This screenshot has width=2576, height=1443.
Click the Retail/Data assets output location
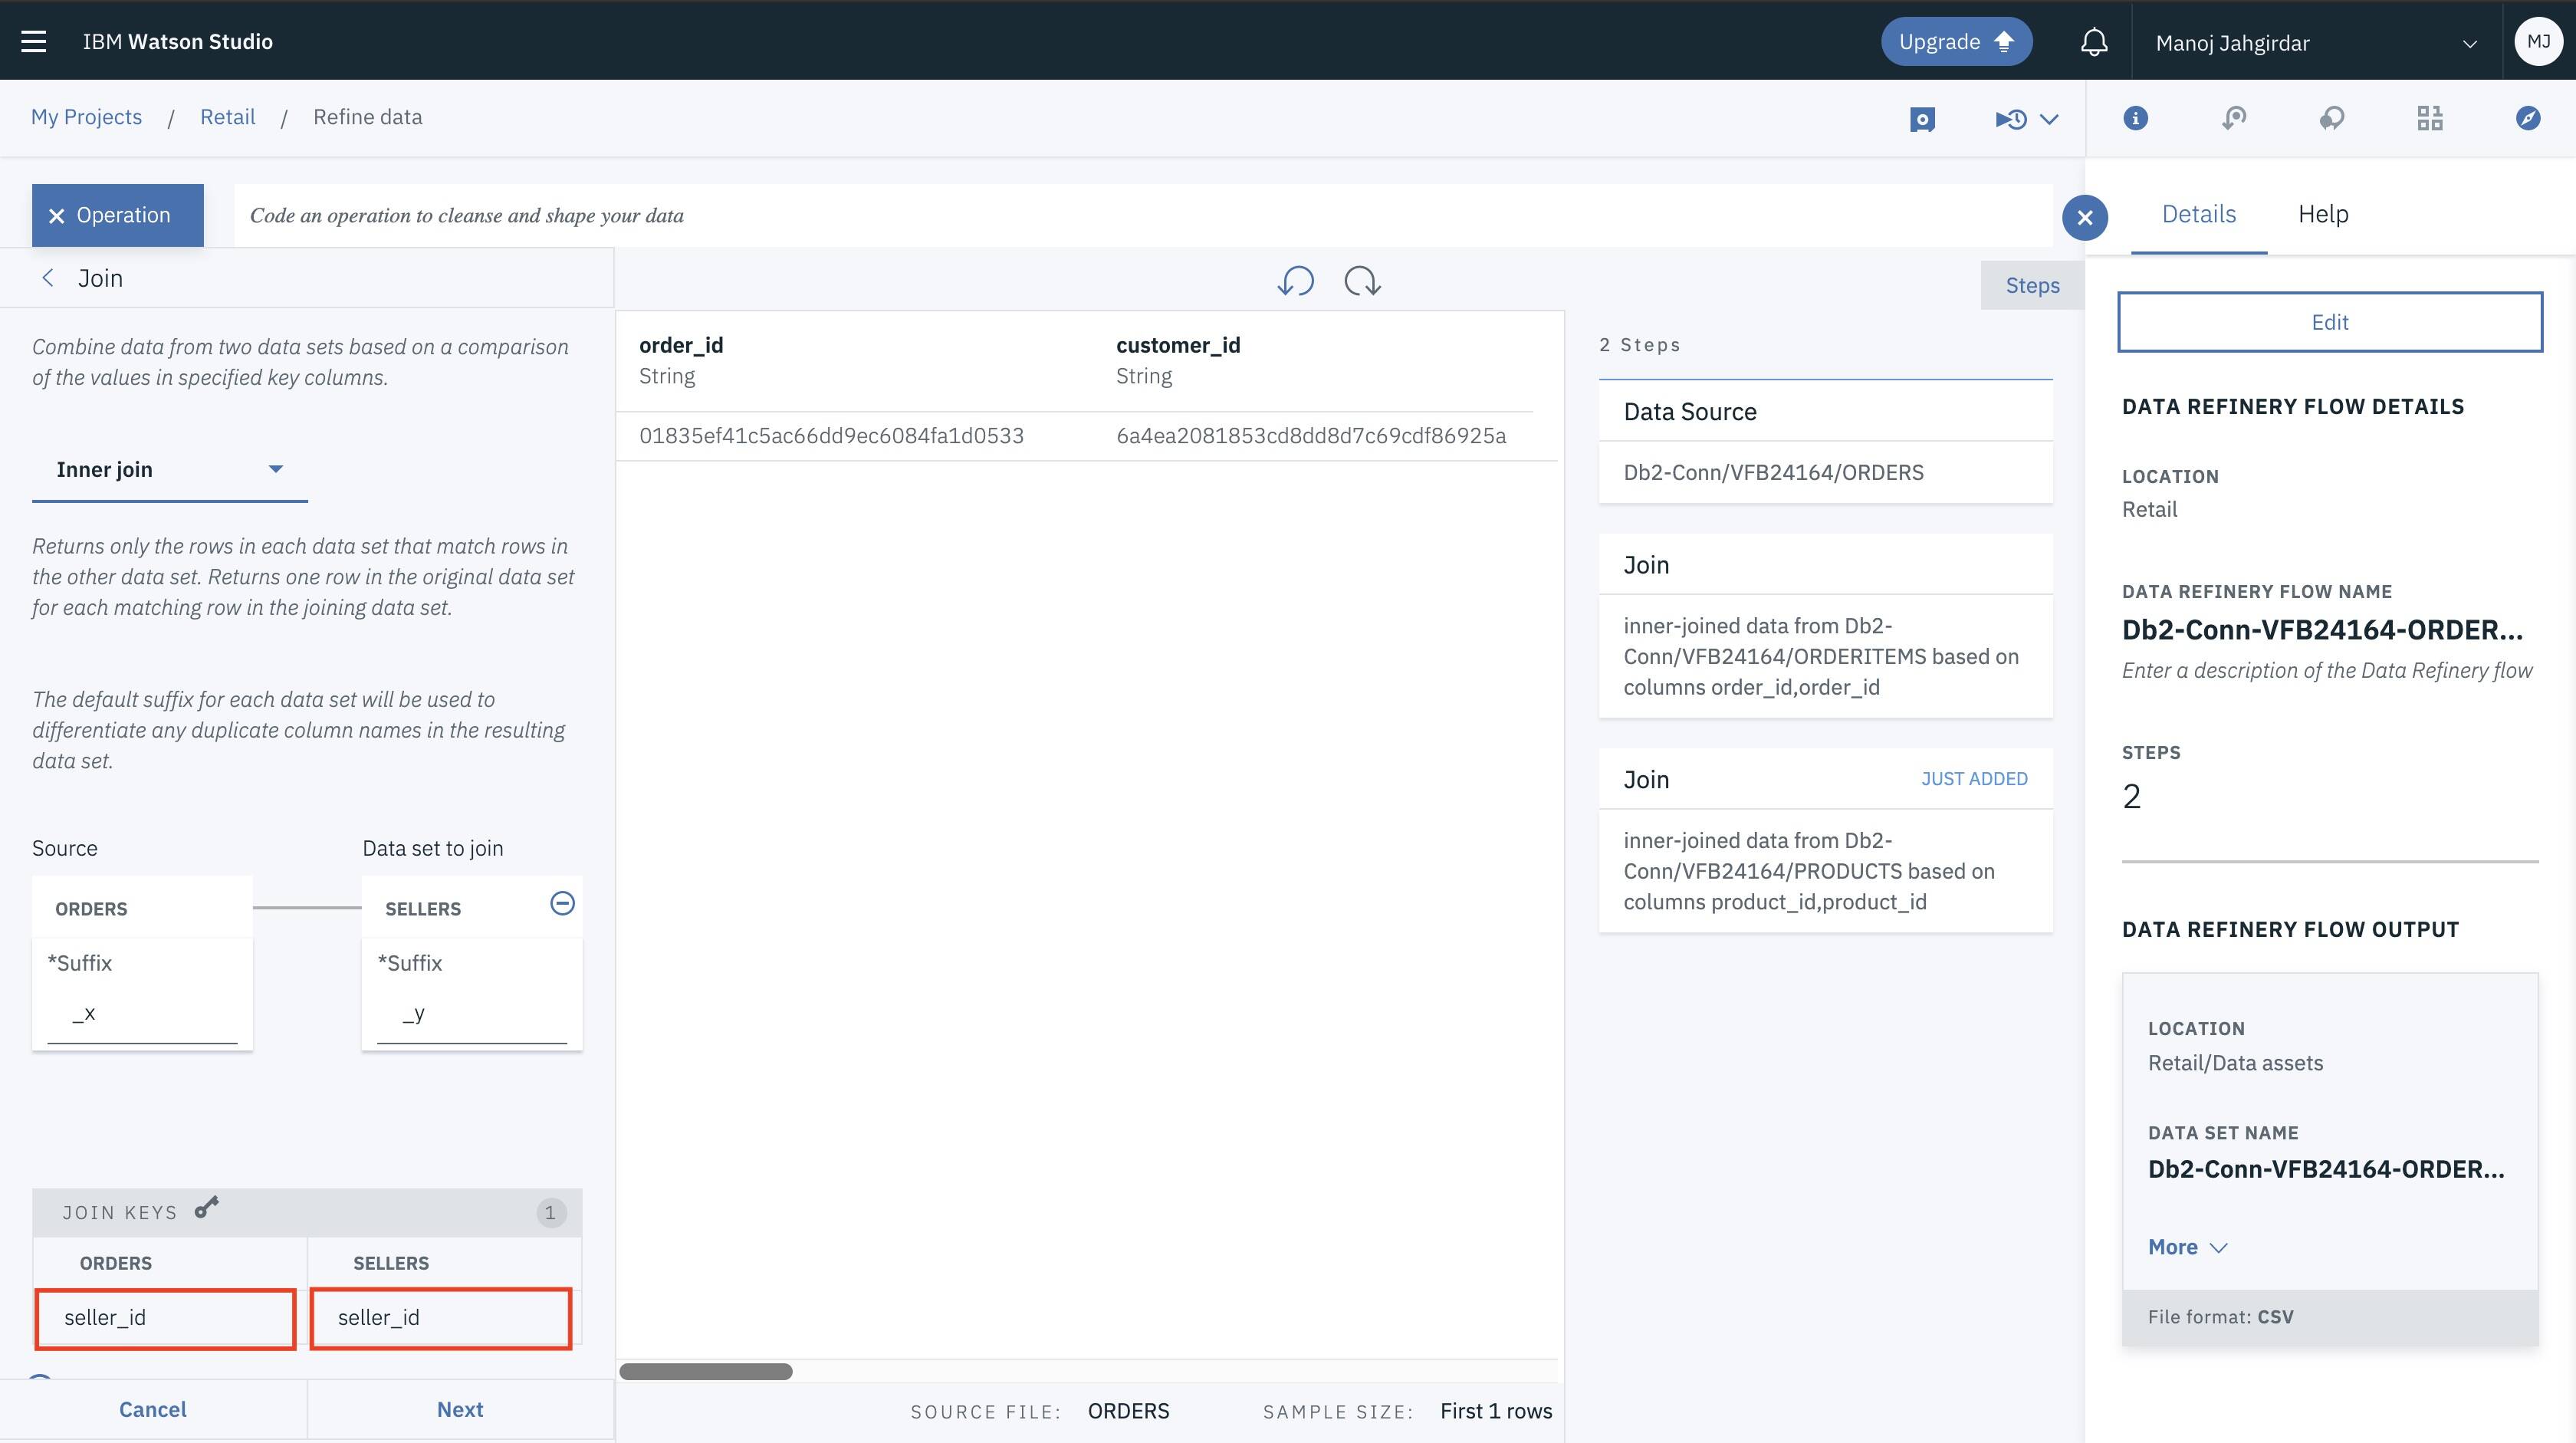2235,1063
